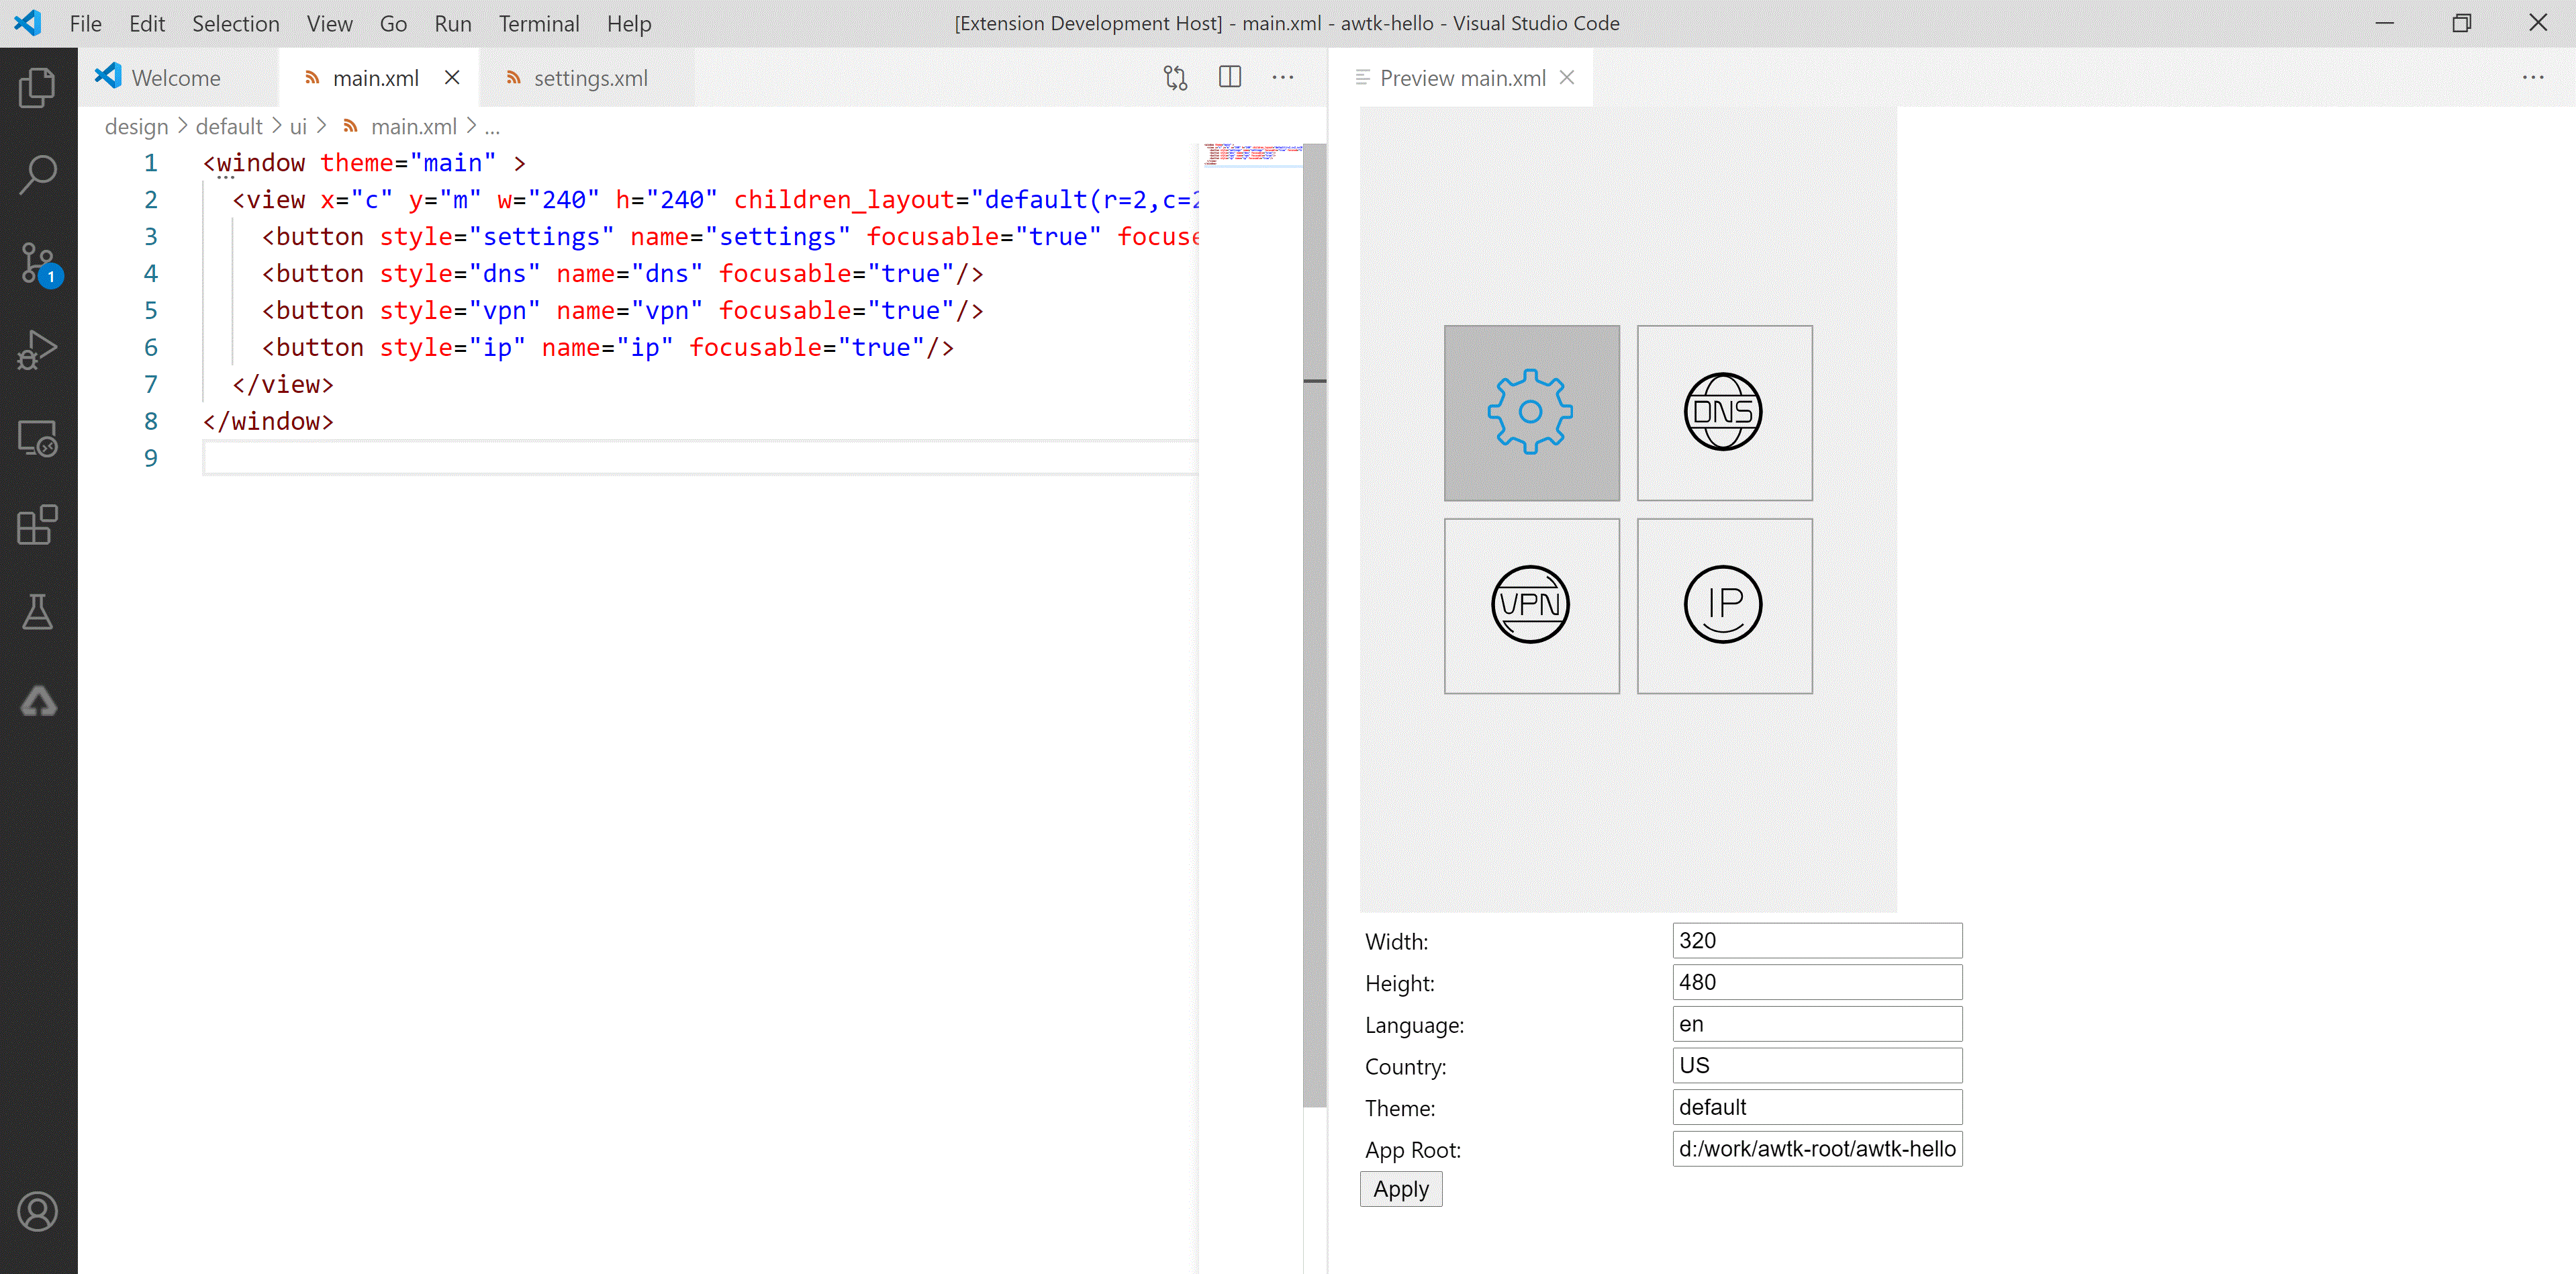
Task: Click the Language input field
Action: [x=1817, y=1024]
